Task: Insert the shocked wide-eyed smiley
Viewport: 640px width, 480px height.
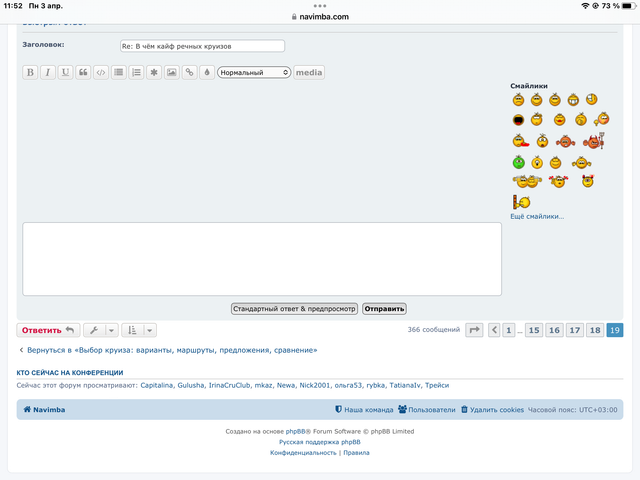Action: [542, 141]
